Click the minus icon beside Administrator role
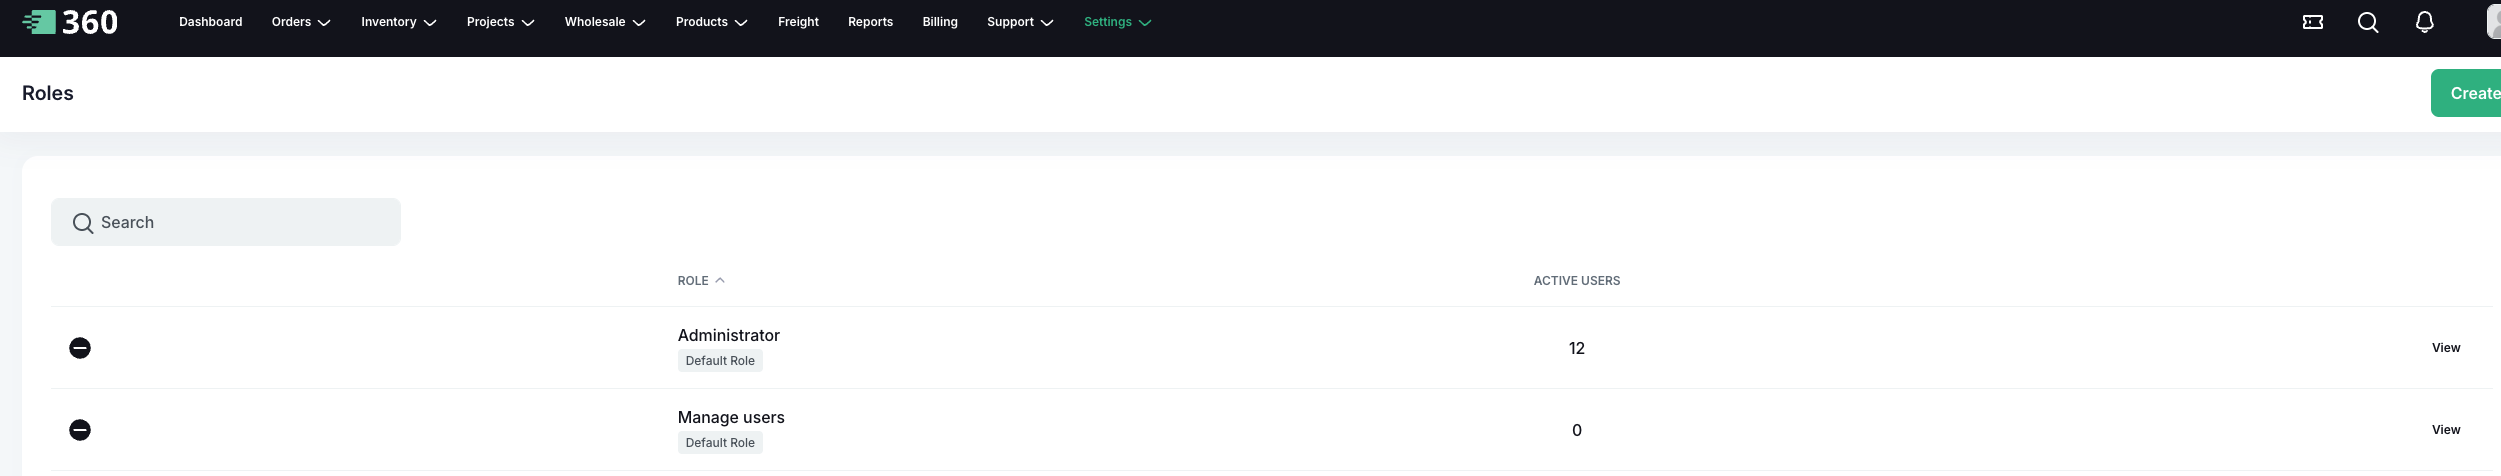Image resolution: width=2501 pixels, height=476 pixels. click(80, 348)
